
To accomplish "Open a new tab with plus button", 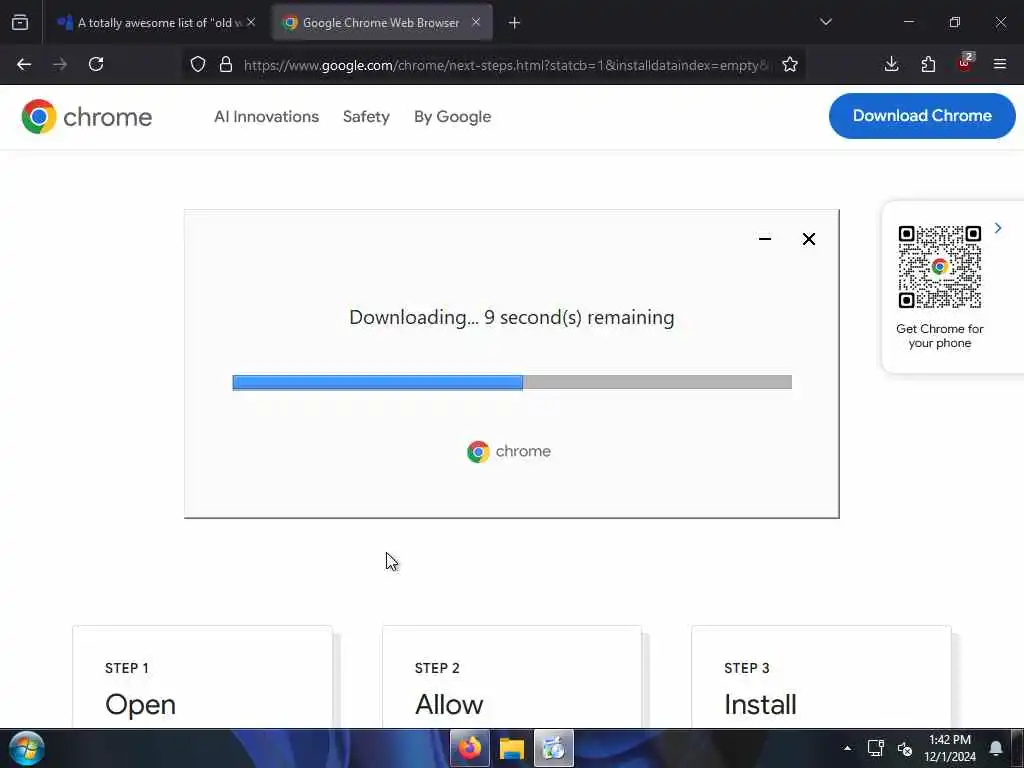I will point(515,23).
